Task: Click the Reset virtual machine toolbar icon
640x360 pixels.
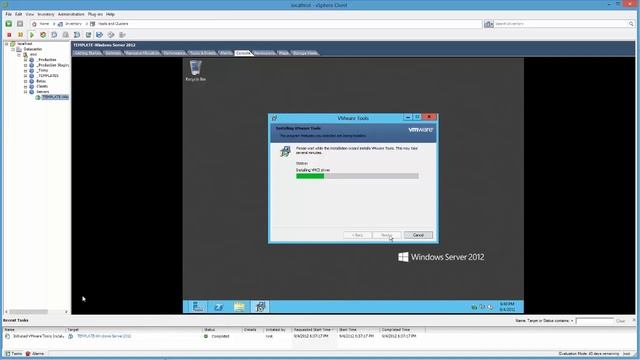Action: tap(43, 35)
